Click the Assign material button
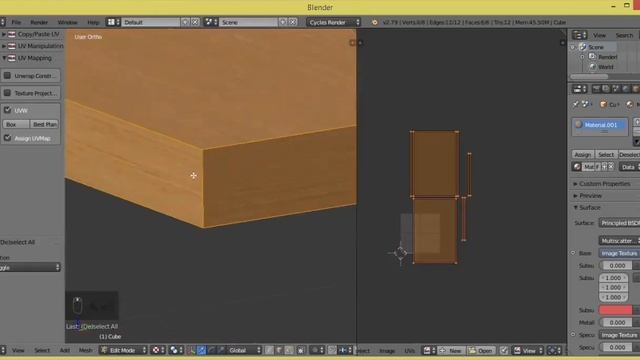 point(582,155)
